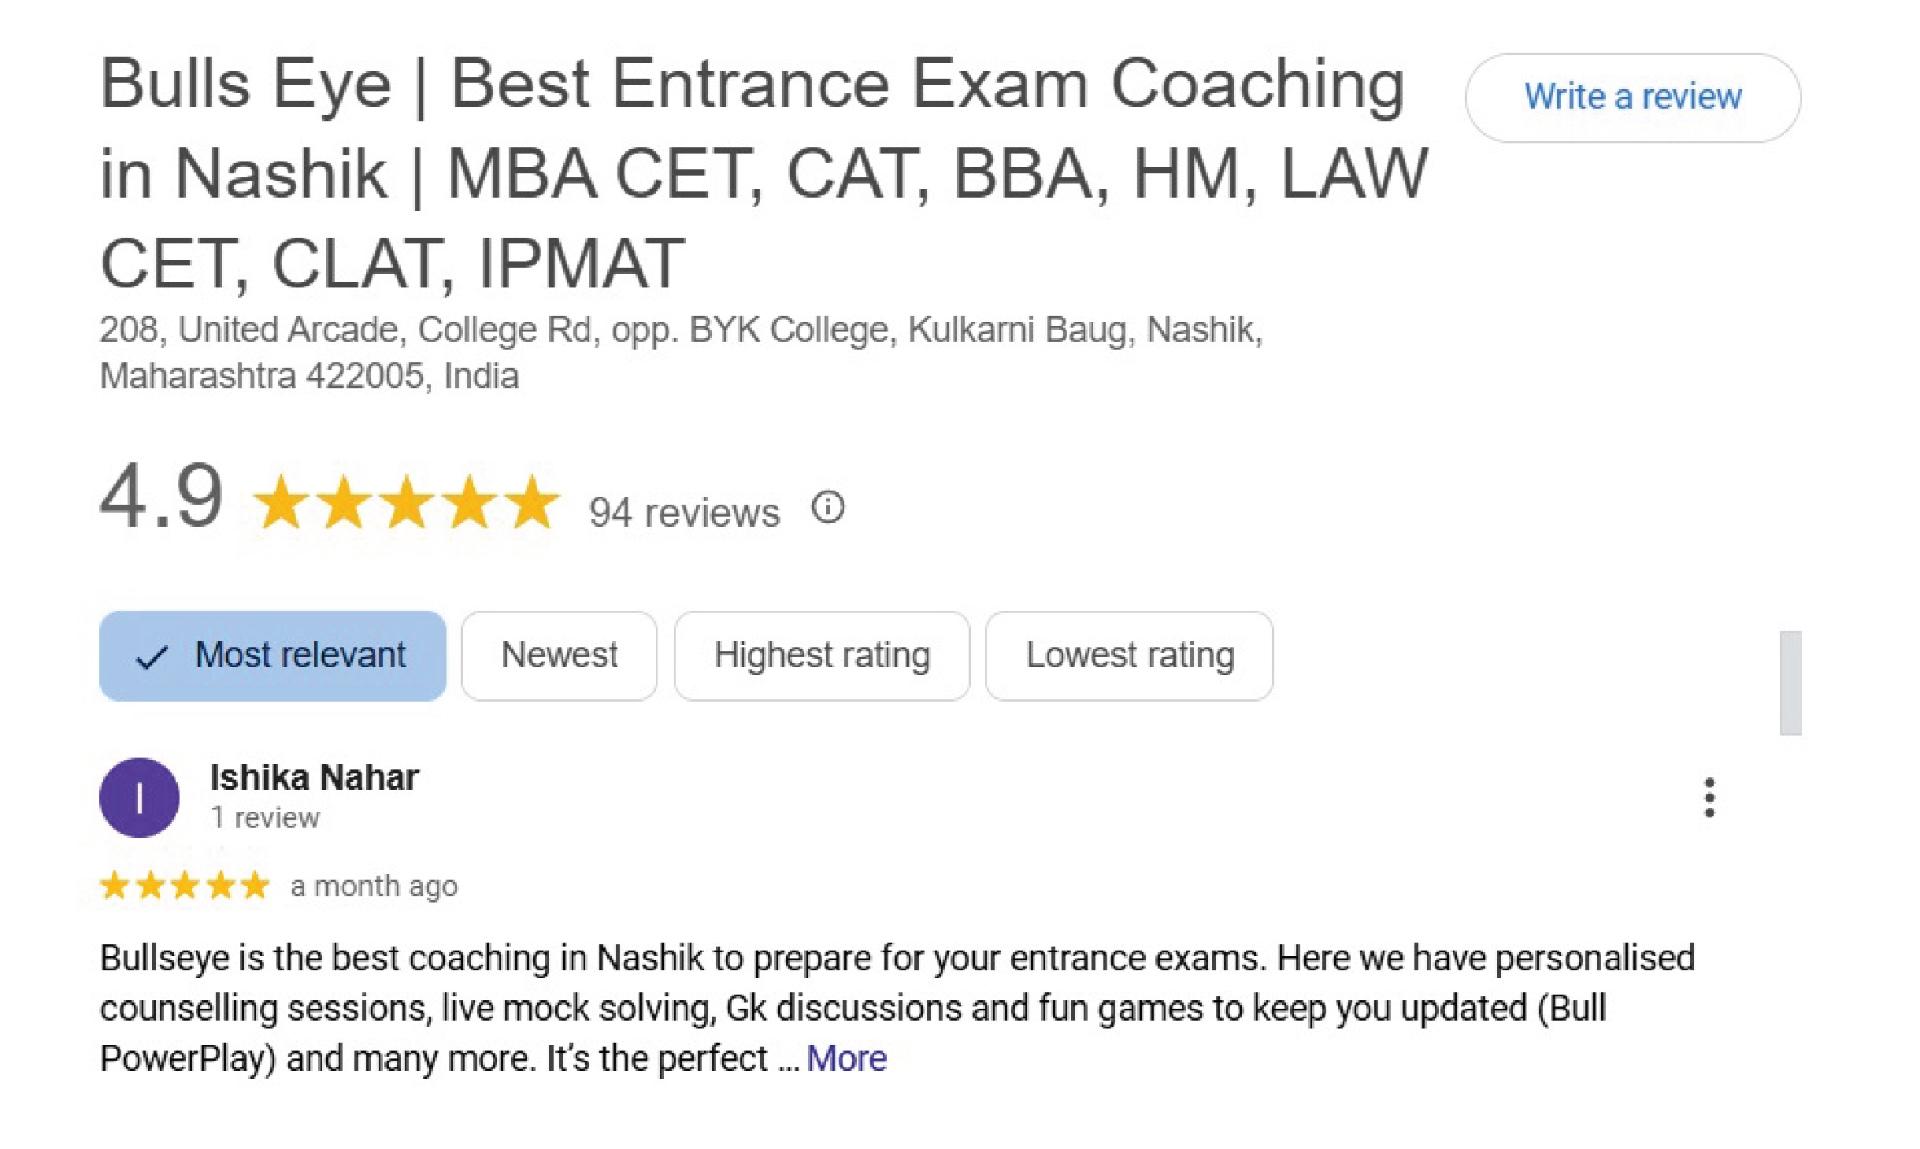Open review info circle icon
The width and height of the screenshot is (1920, 1149).
(x=828, y=507)
